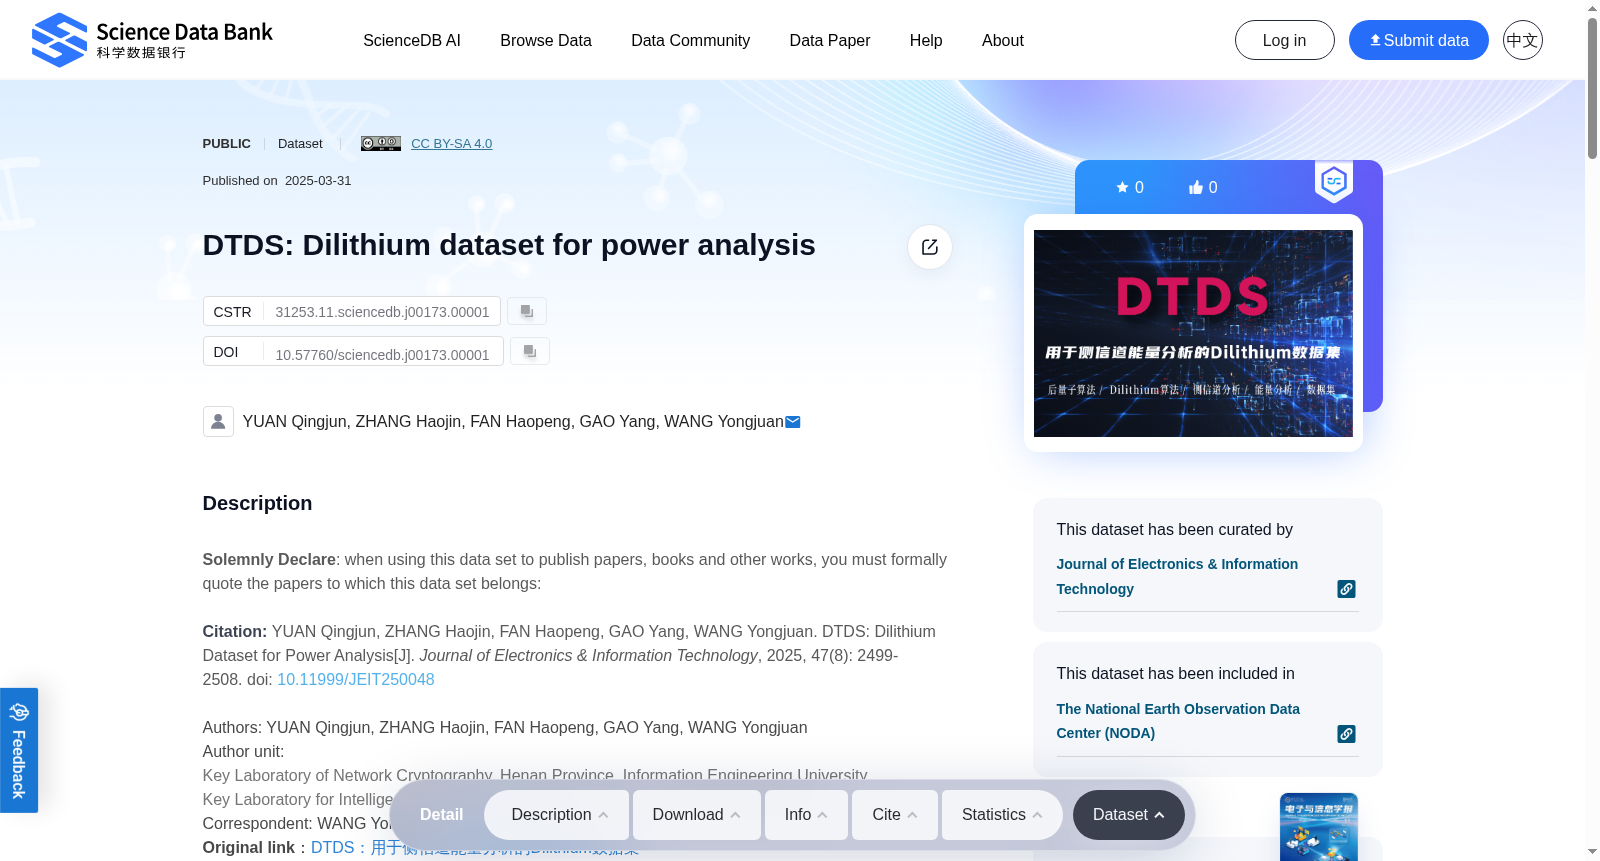
Task: Open the Feedback side tab
Action: (x=19, y=750)
